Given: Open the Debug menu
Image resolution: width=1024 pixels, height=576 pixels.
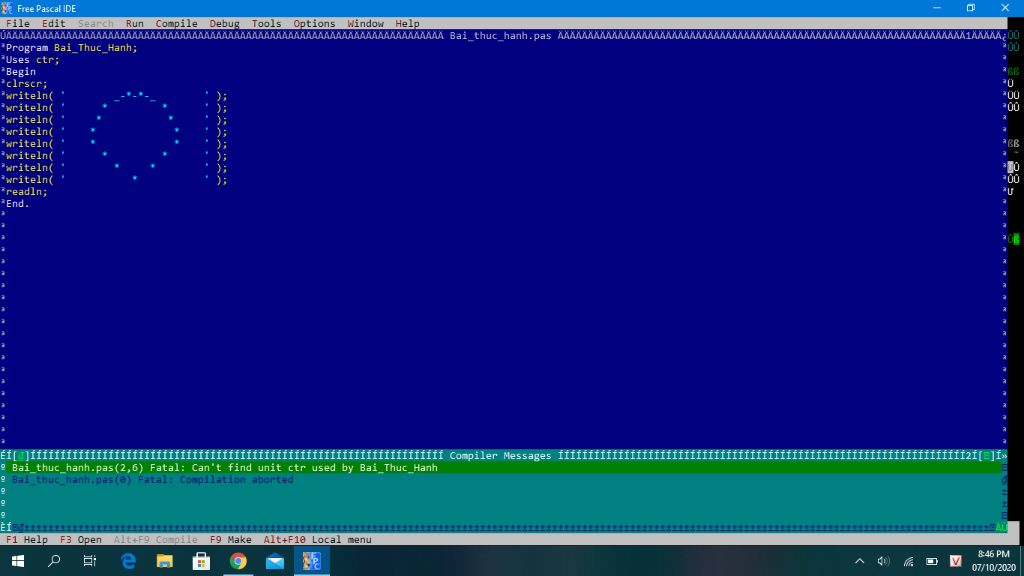Looking at the screenshot, I should click(x=224, y=24).
